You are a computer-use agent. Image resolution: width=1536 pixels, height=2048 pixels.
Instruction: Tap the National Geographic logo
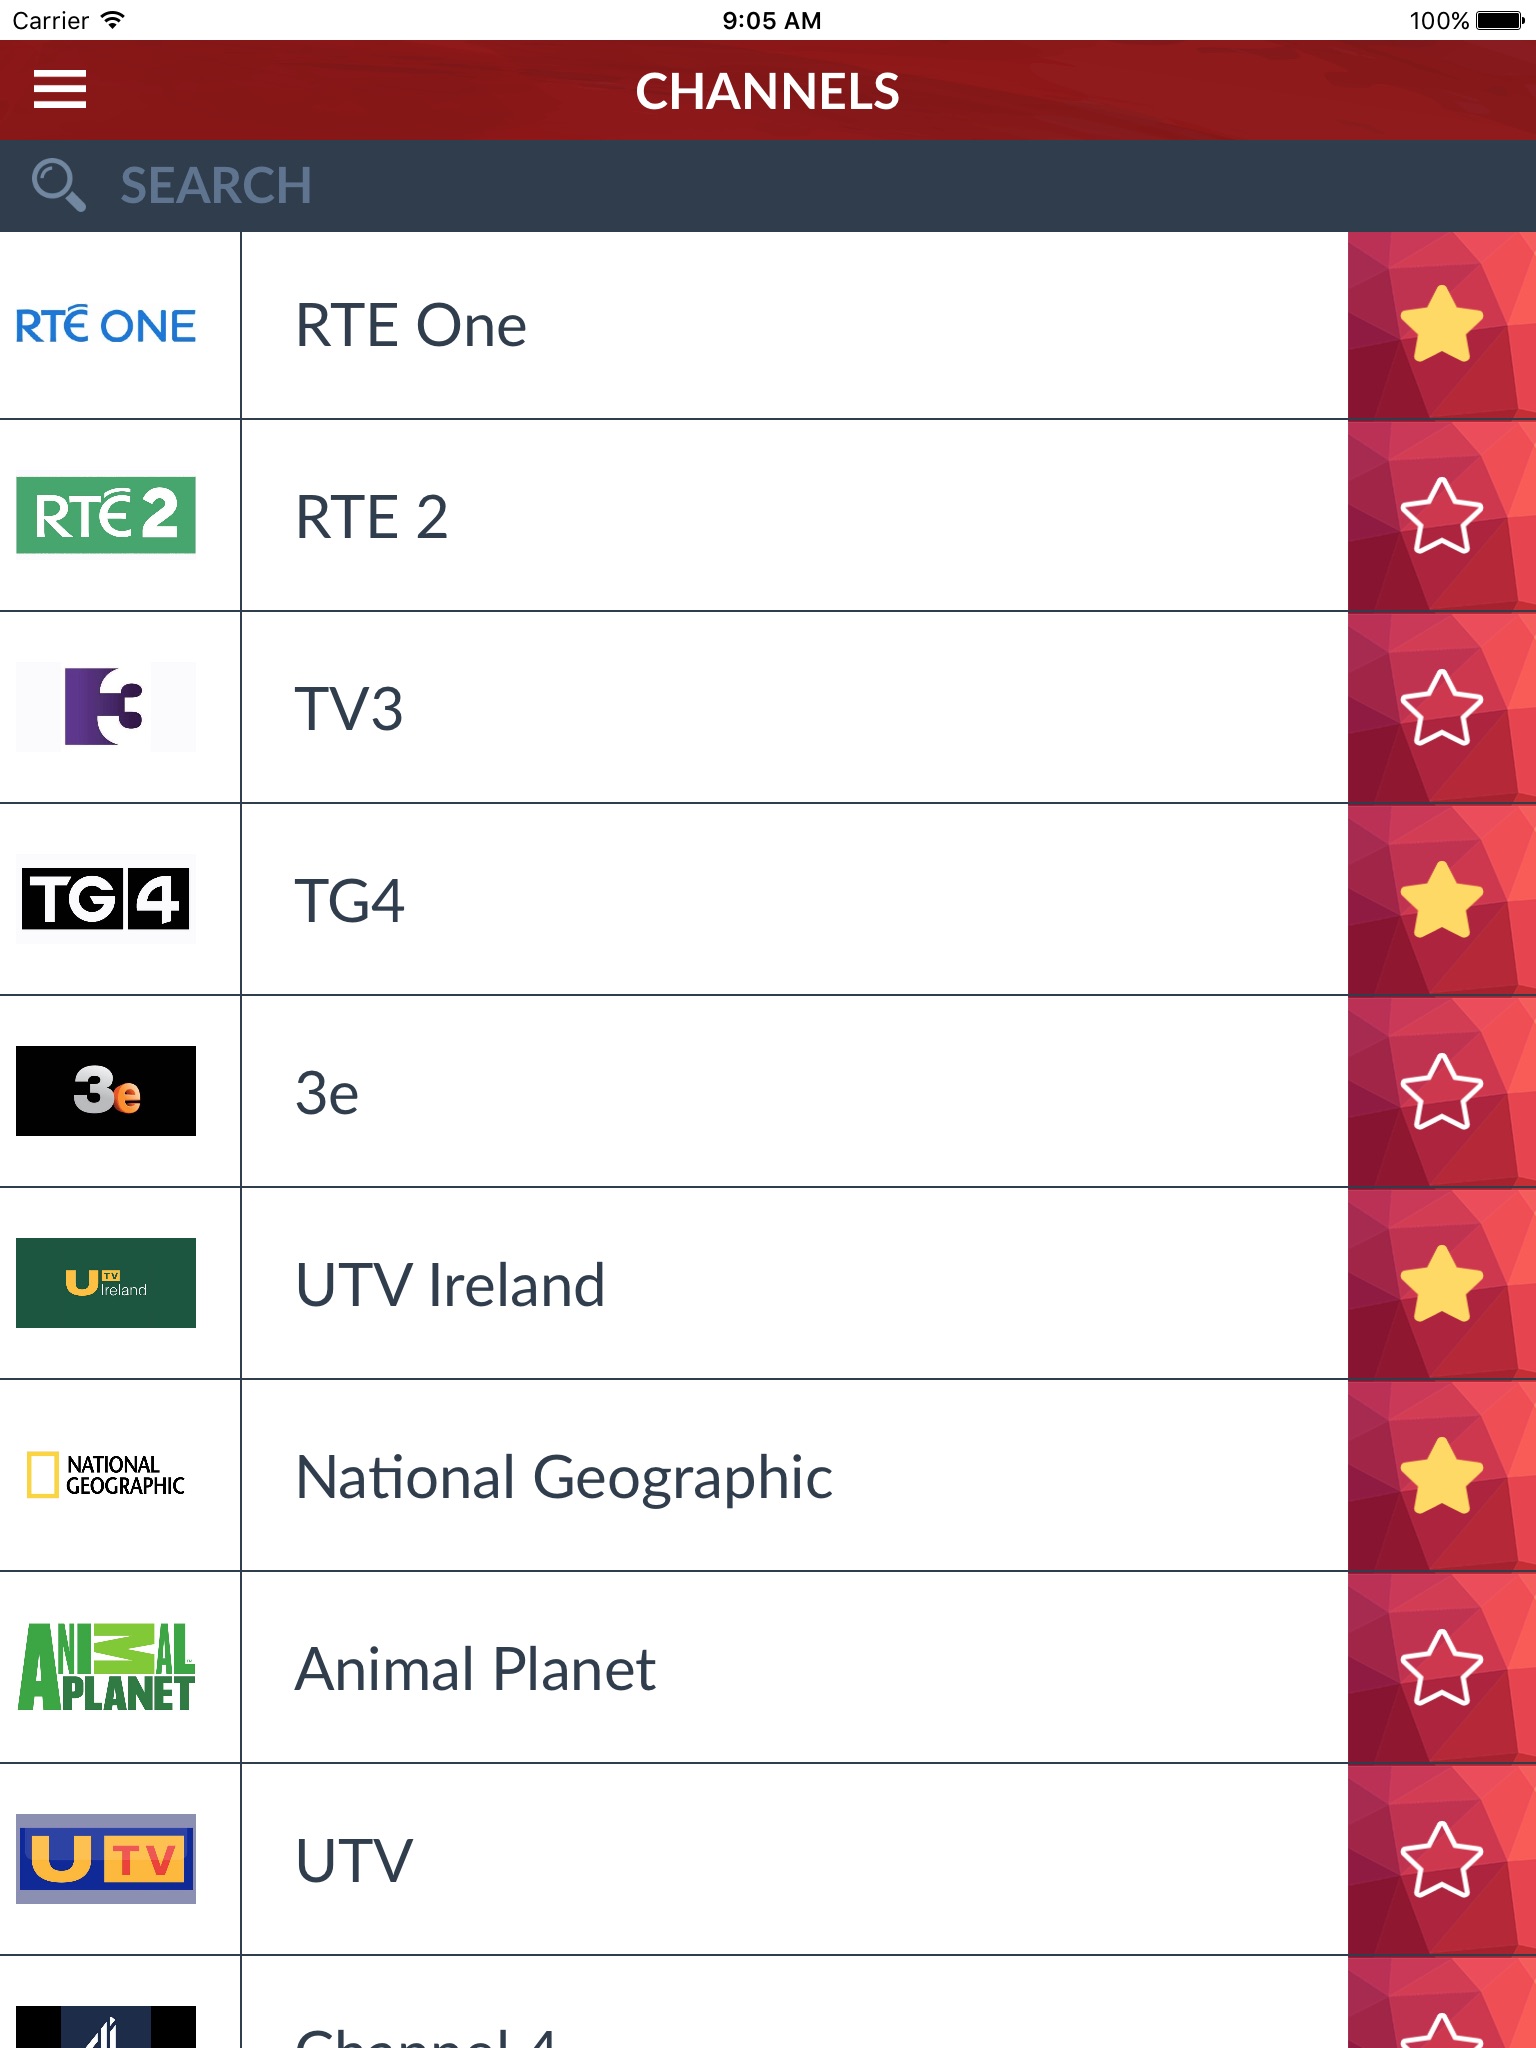(x=106, y=1475)
